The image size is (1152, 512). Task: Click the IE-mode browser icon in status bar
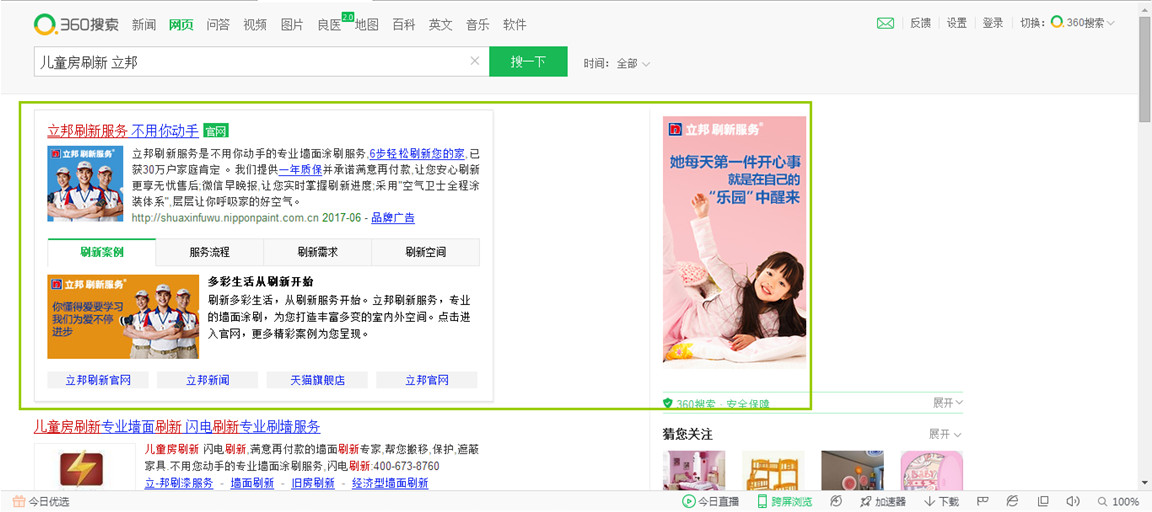(1012, 501)
